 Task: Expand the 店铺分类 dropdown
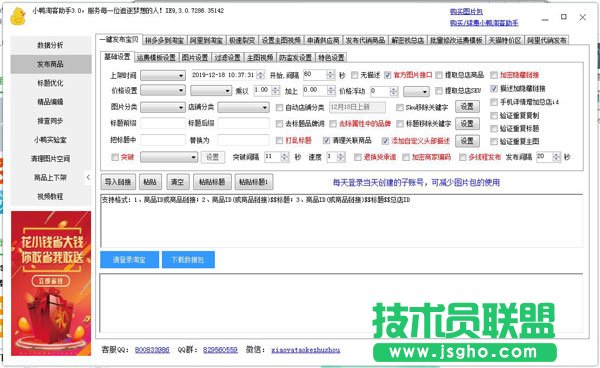click(x=243, y=107)
